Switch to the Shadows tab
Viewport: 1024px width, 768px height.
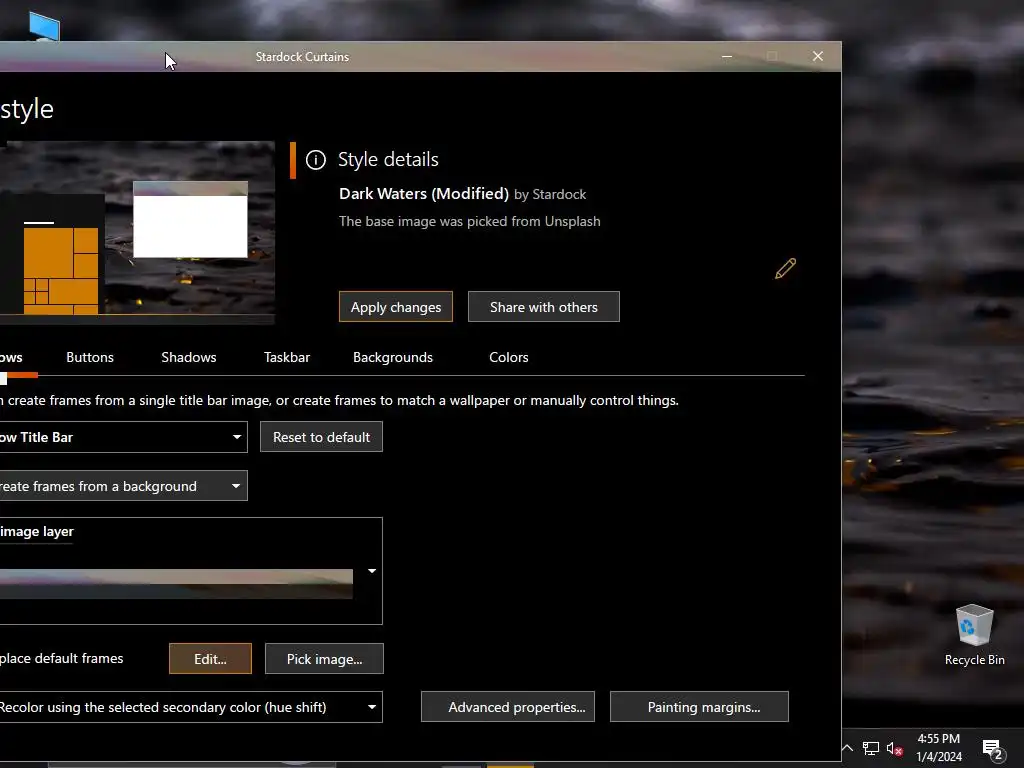(189, 357)
